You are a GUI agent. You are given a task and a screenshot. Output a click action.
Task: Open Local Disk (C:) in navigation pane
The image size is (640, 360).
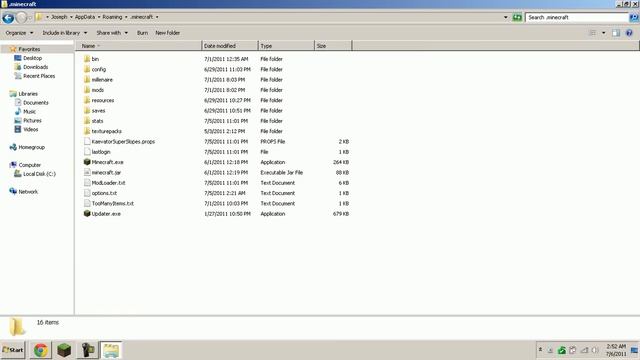[x=39, y=174]
